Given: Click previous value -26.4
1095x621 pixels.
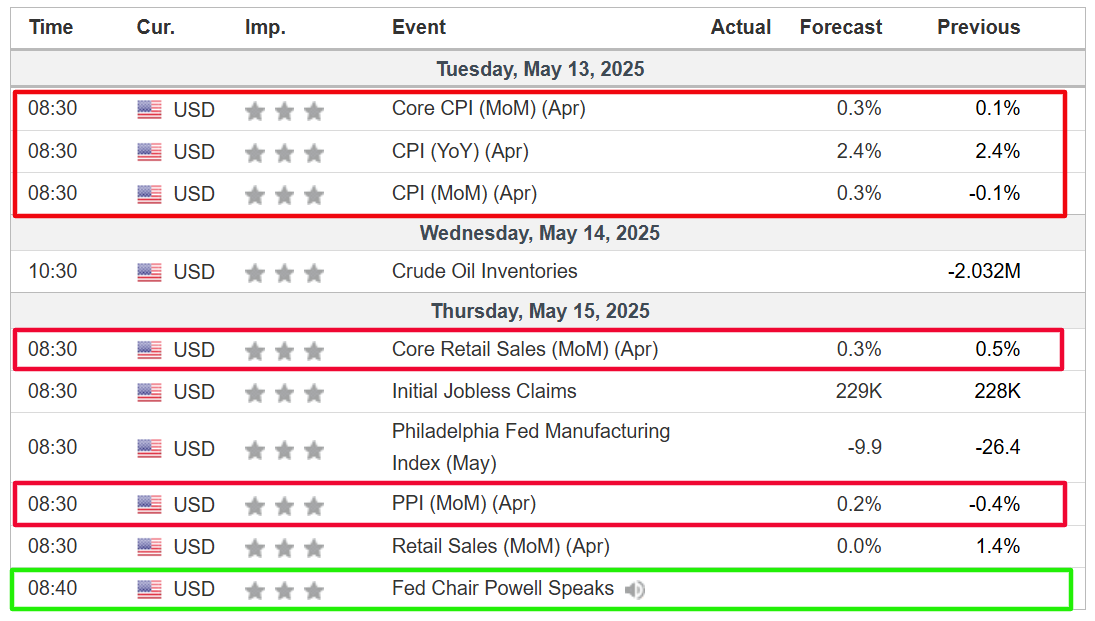Looking at the screenshot, I should click(997, 448).
